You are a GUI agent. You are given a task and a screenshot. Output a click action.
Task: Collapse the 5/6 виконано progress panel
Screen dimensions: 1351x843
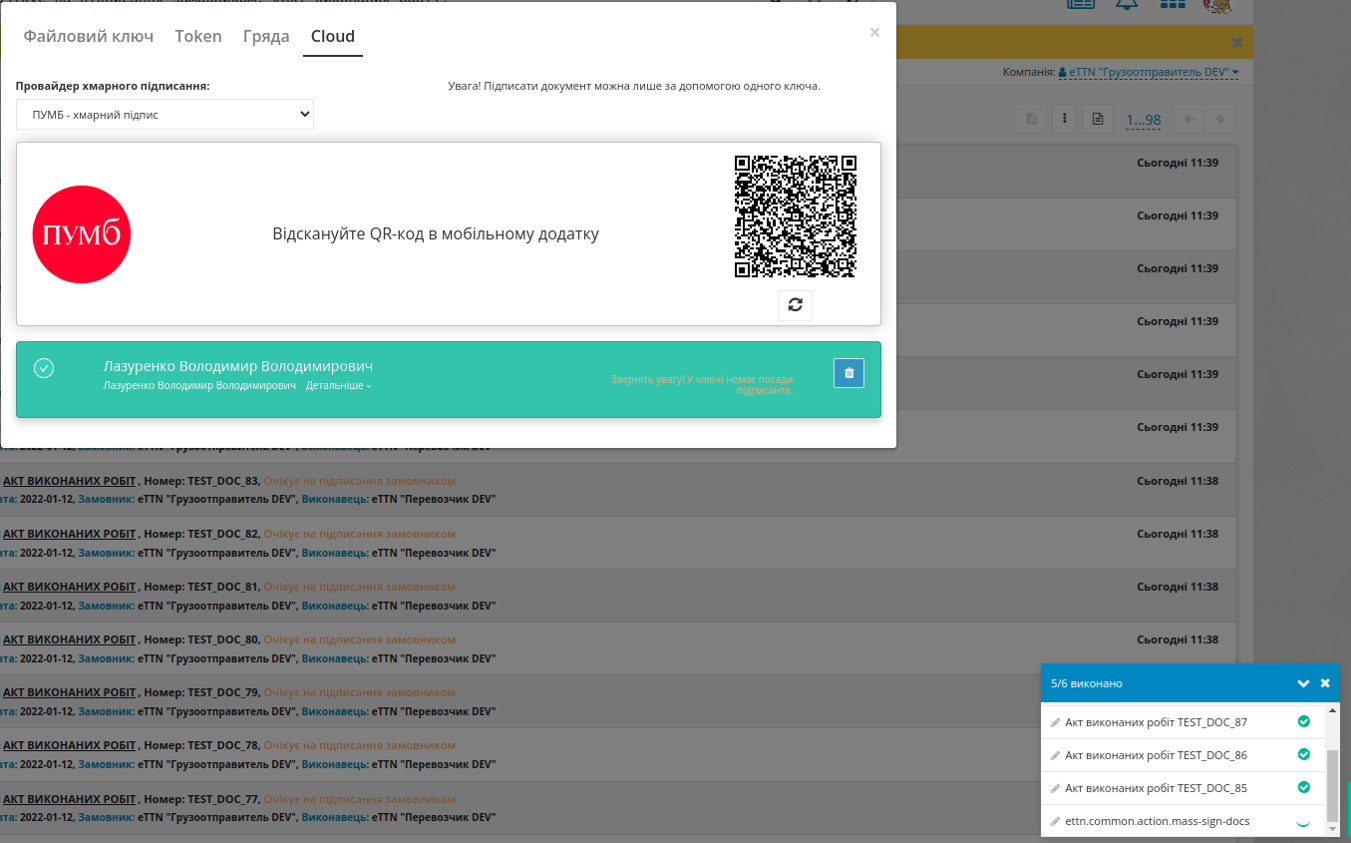pos(1303,683)
